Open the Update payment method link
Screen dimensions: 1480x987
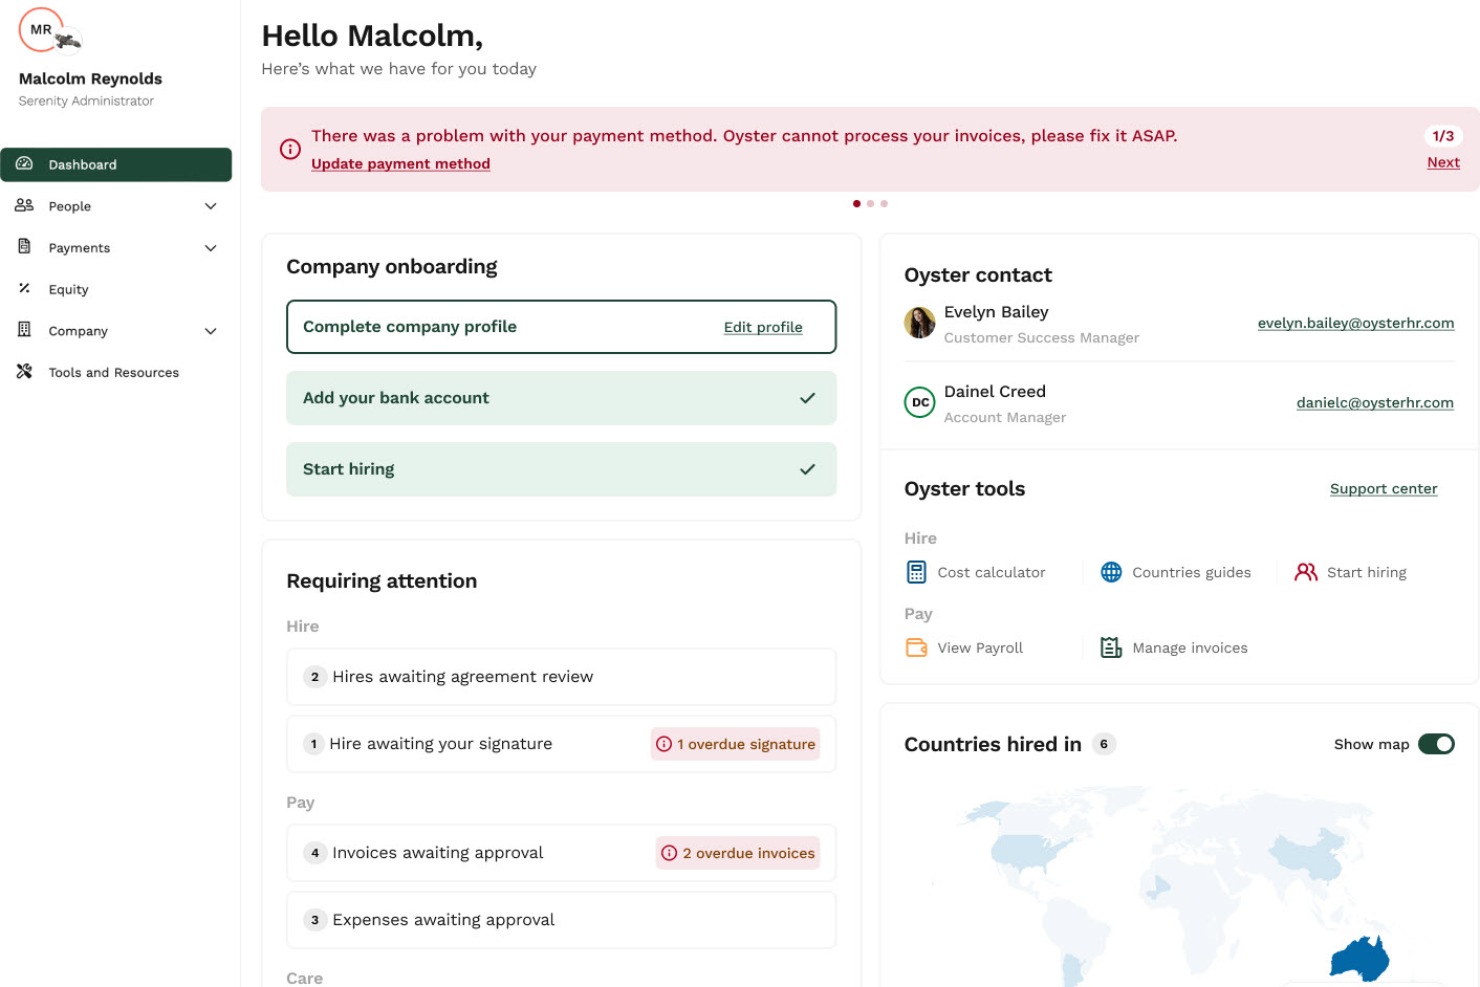(x=400, y=163)
